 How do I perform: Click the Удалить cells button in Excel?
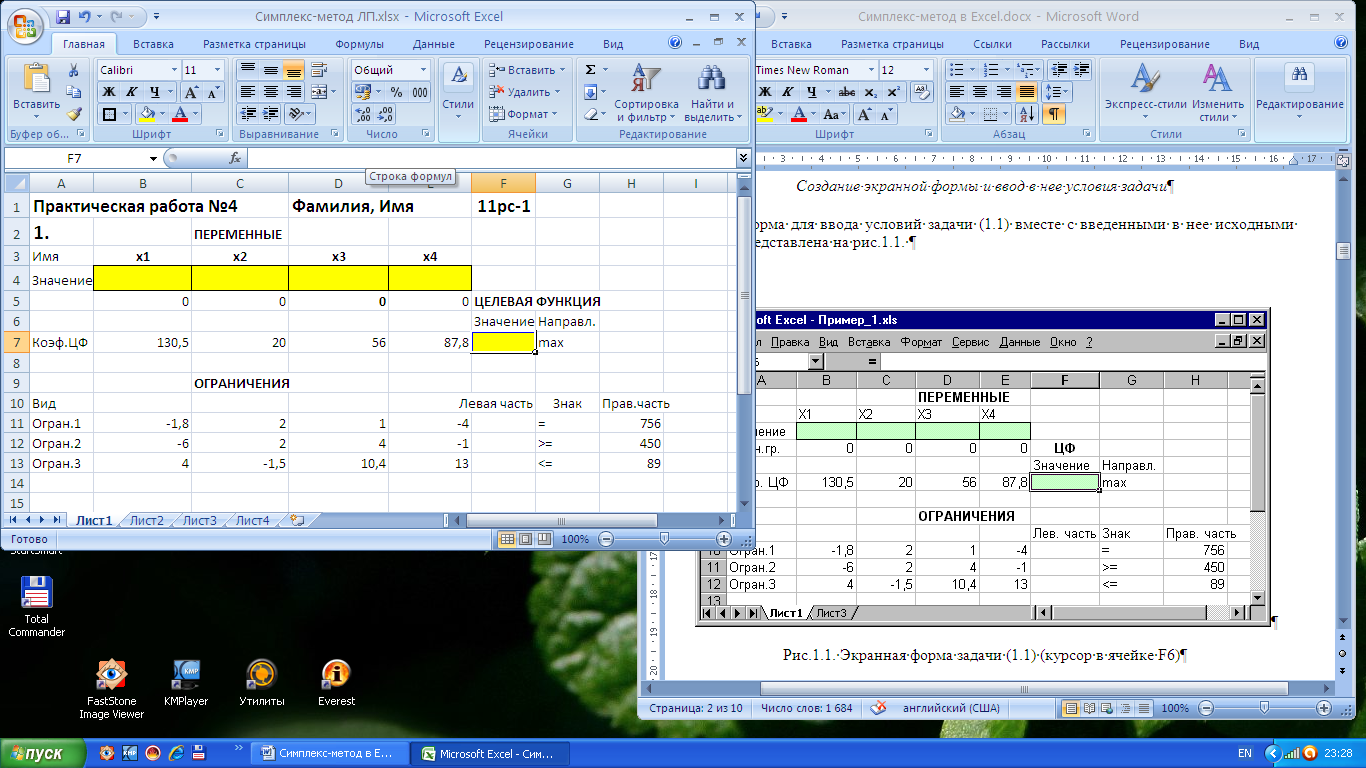[x=527, y=92]
